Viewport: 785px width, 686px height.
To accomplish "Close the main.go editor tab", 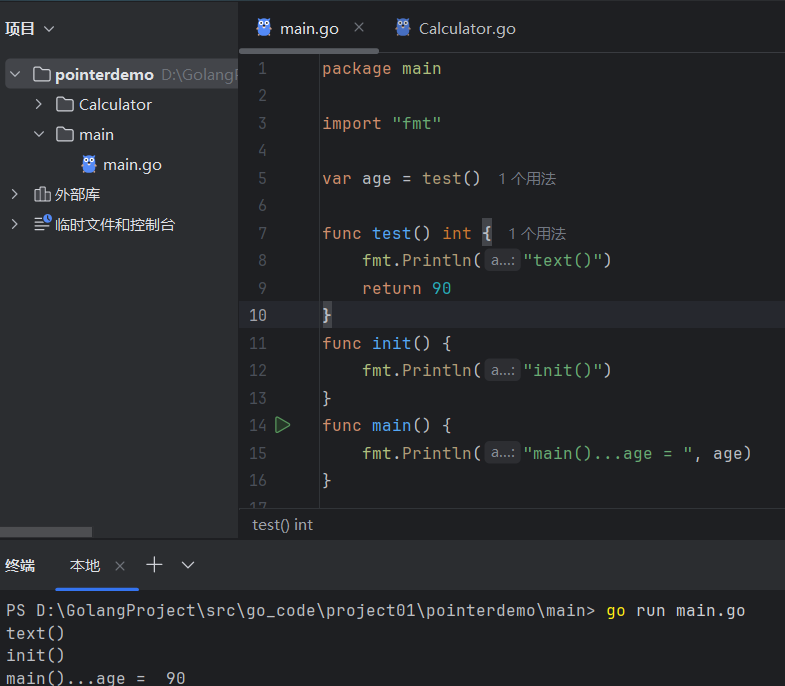I will pyautogui.click(x=359, y=27).
